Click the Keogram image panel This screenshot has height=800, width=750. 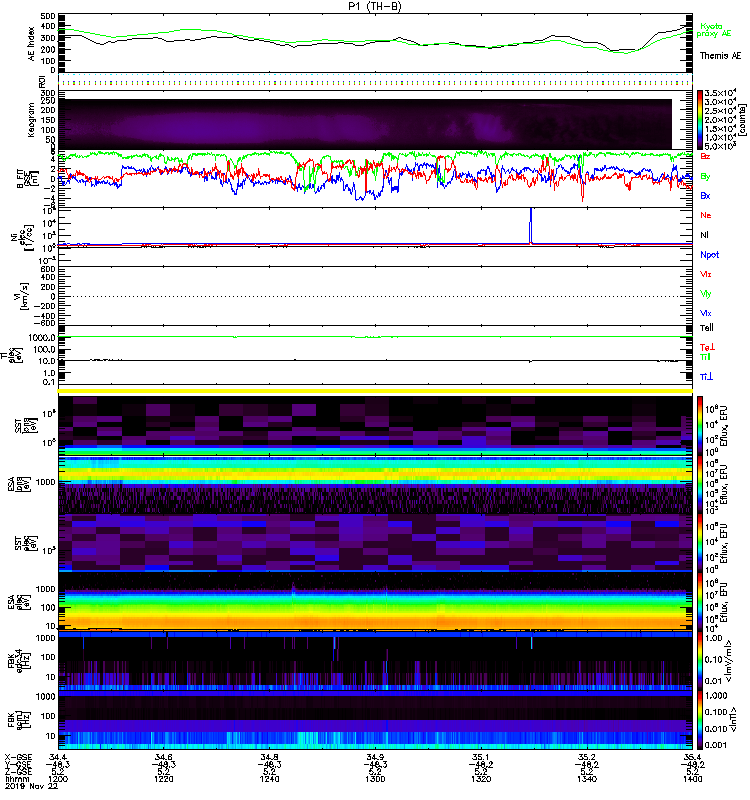pyautogui.click(x=365, y=124)
